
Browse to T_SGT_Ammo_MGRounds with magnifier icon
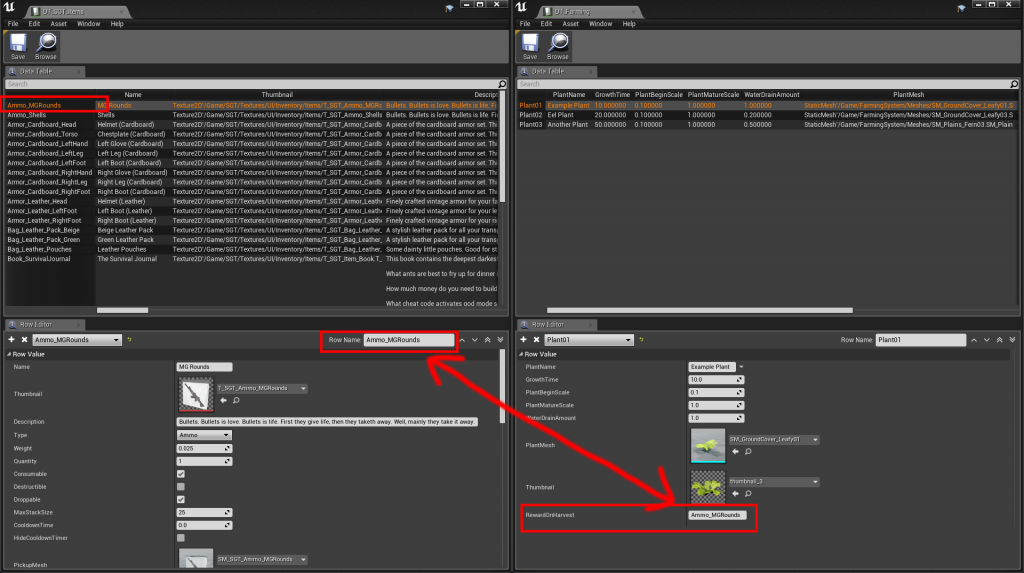236,400
